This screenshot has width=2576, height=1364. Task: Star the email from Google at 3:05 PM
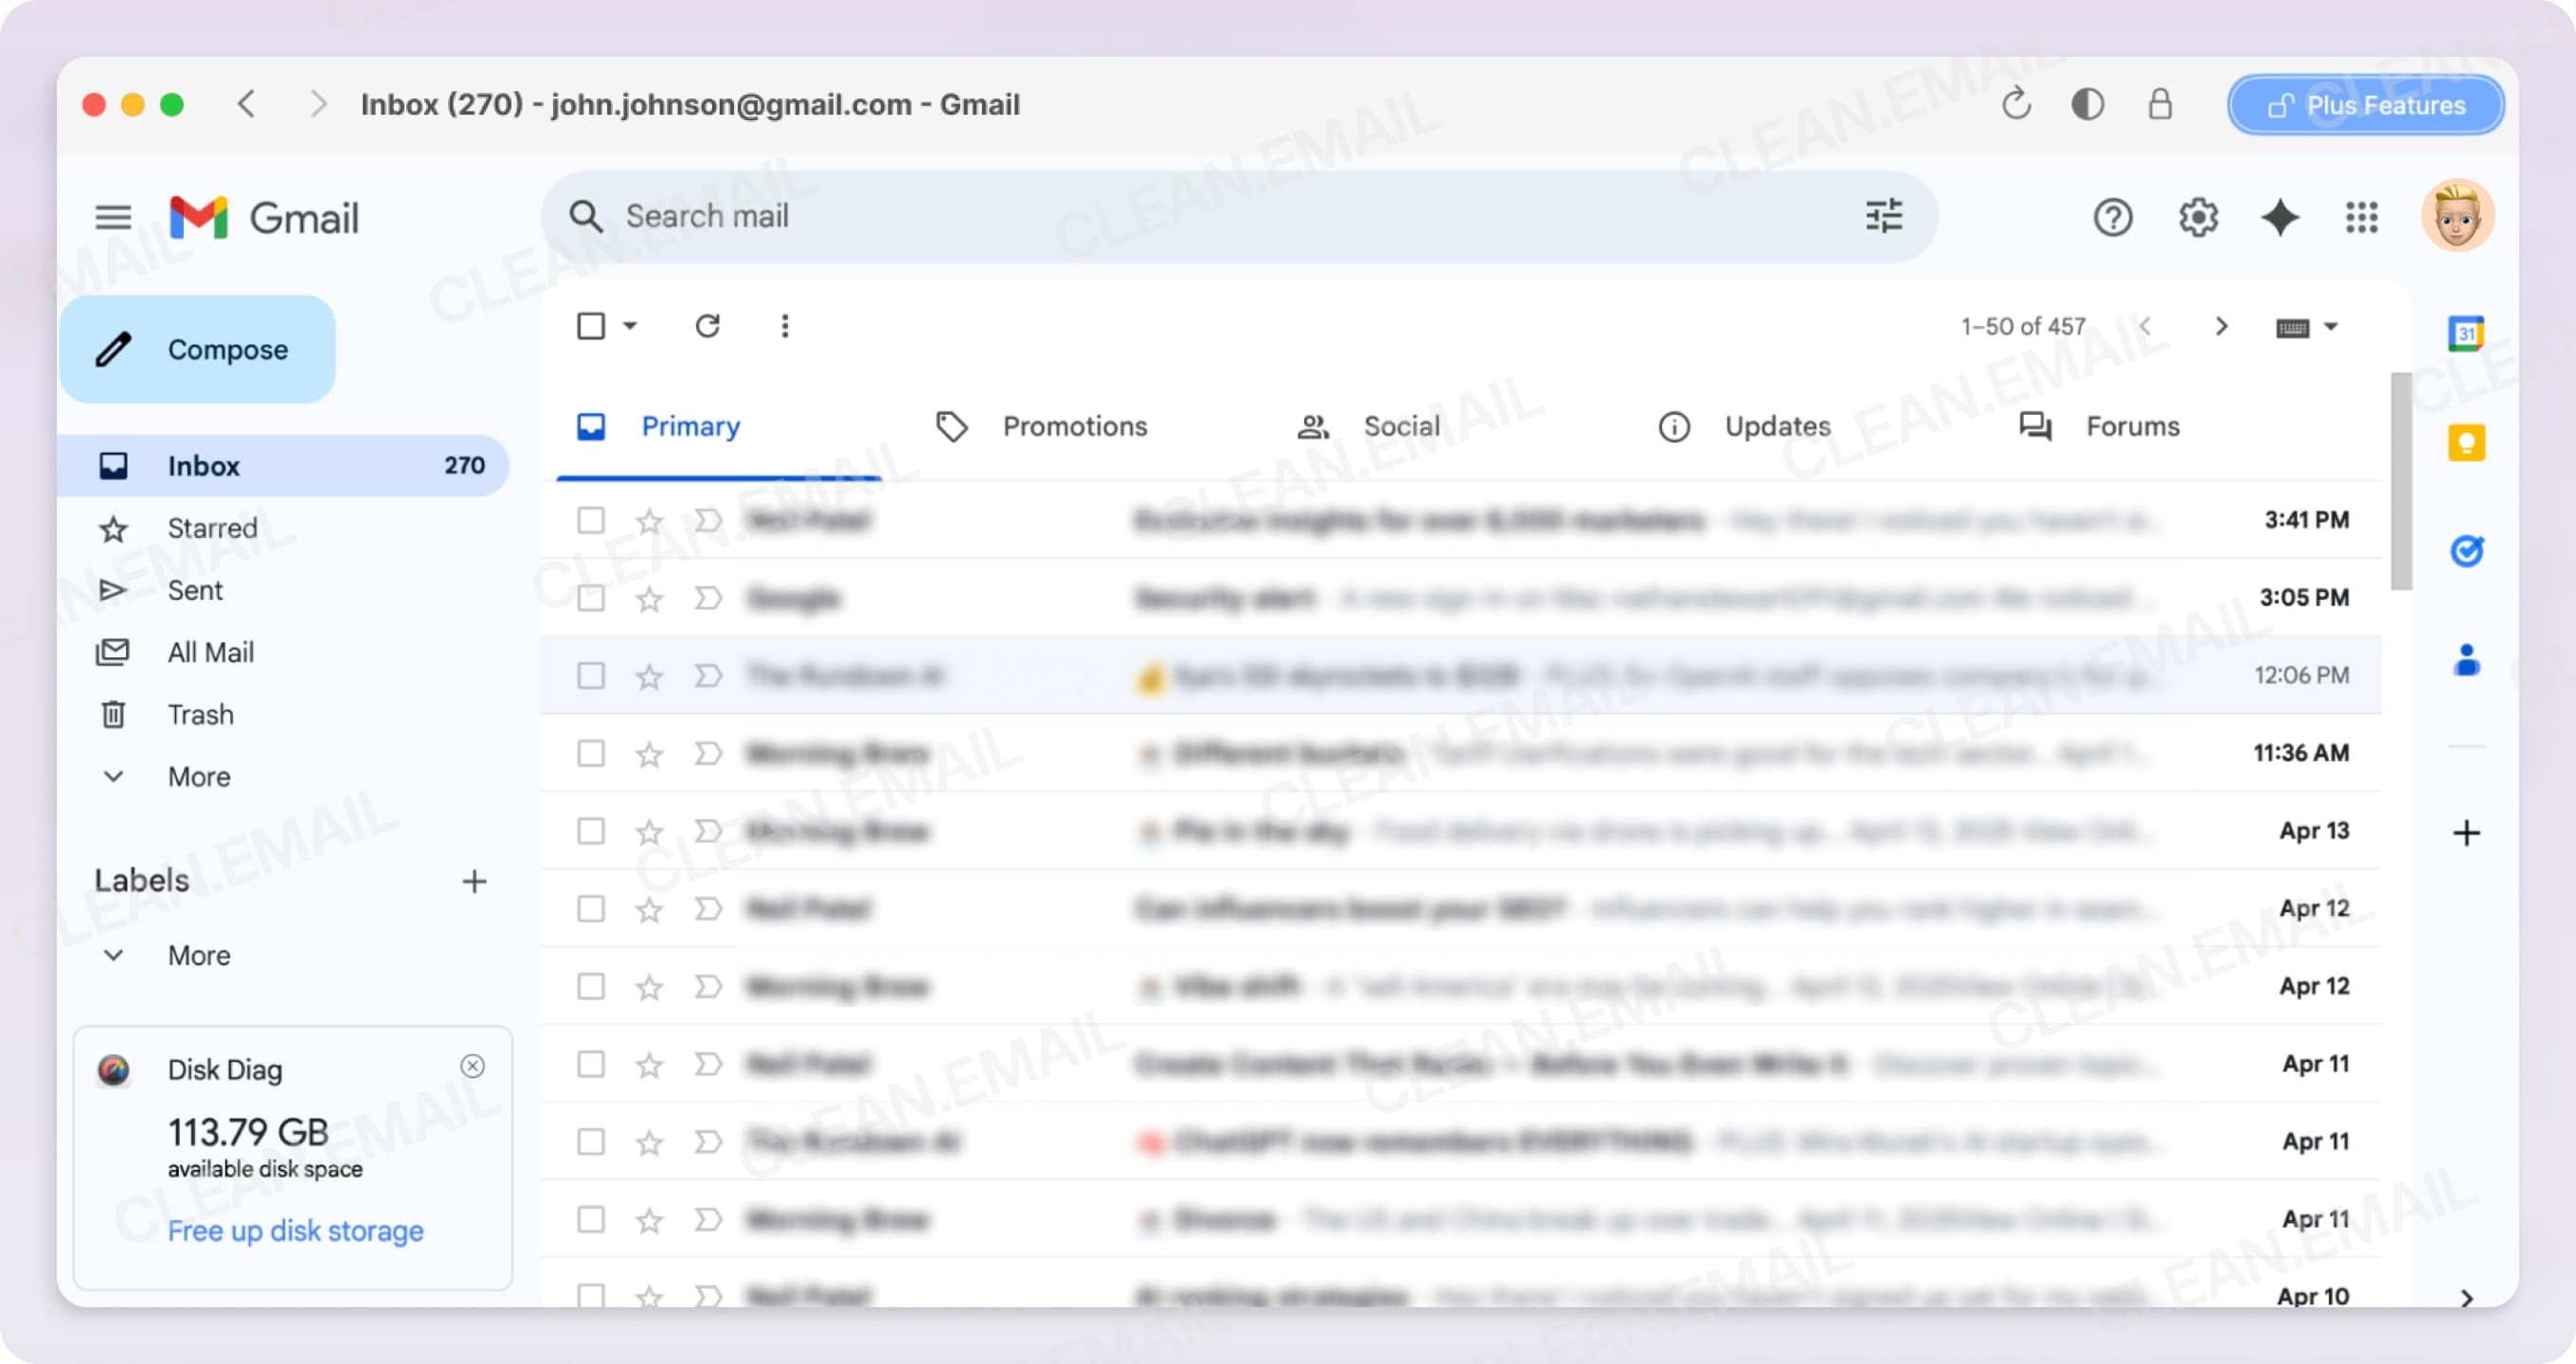pyautogui.click(x=649, y=598)
